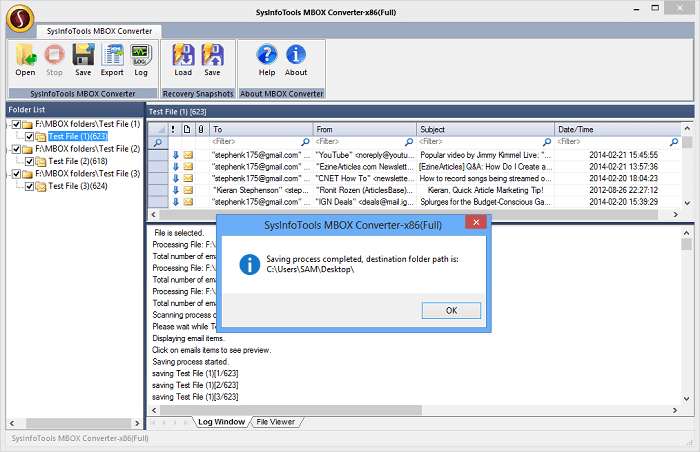Click the SysInfoTools application logo

(x=20, y=19)
